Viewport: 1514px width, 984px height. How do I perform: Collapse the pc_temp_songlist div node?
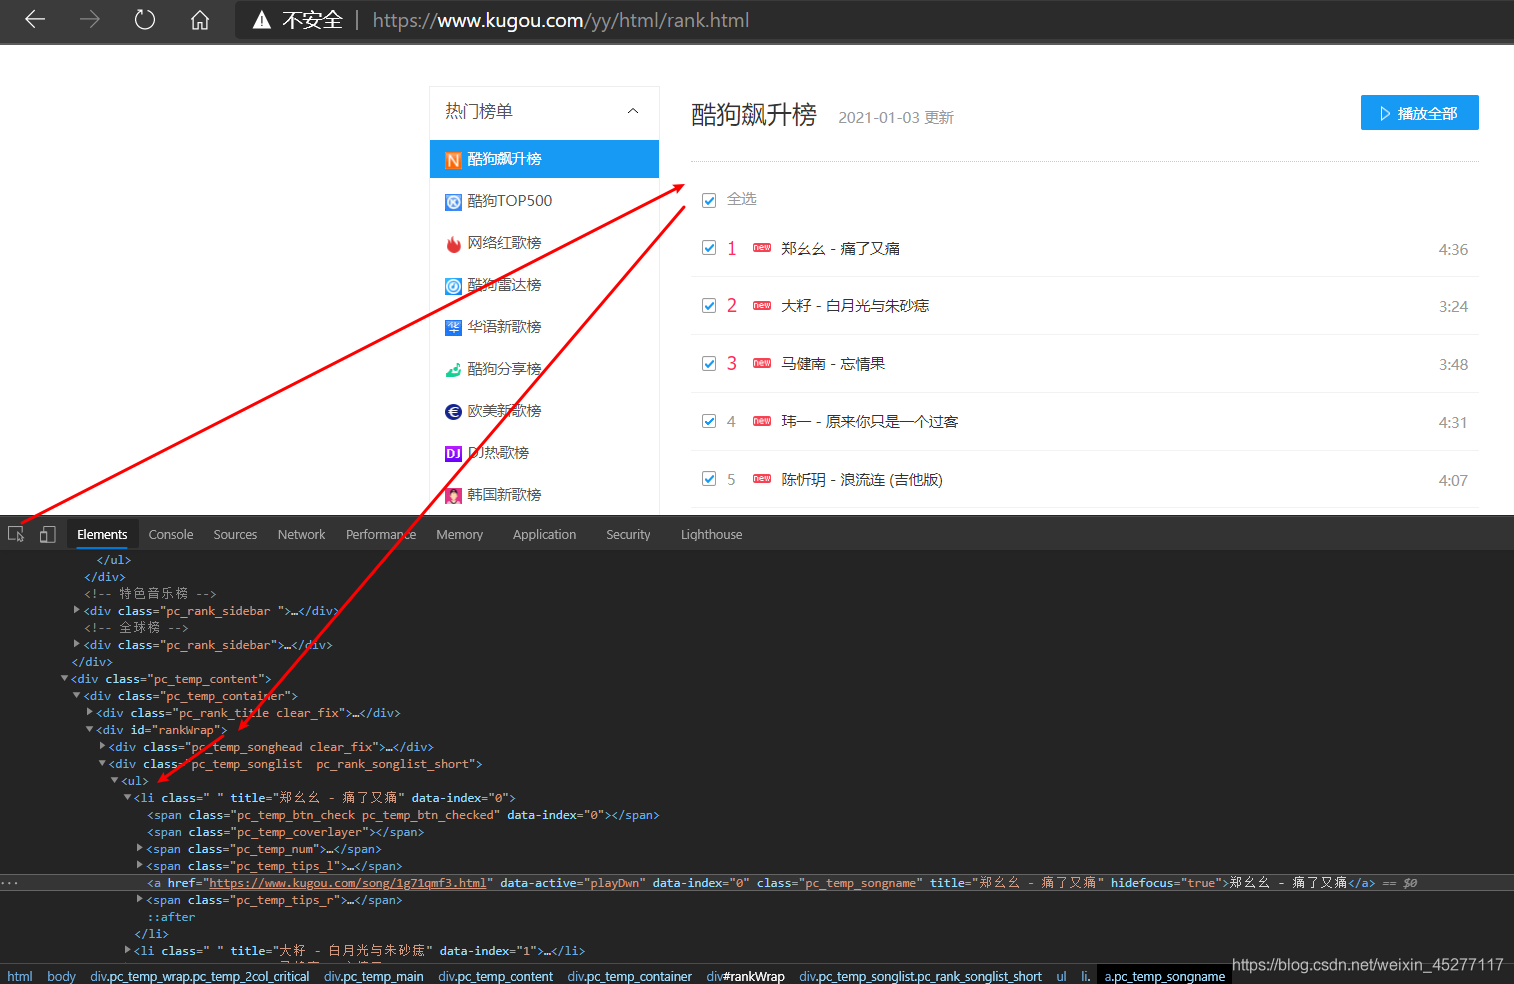[x=103, y=764]
